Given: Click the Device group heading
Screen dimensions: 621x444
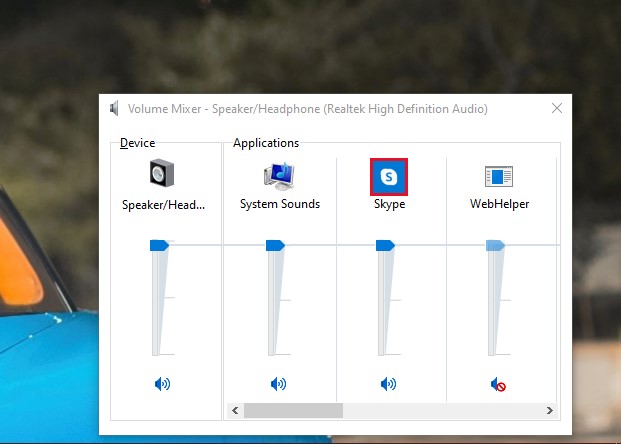Looking at the screenshot, I should (137, 143).
